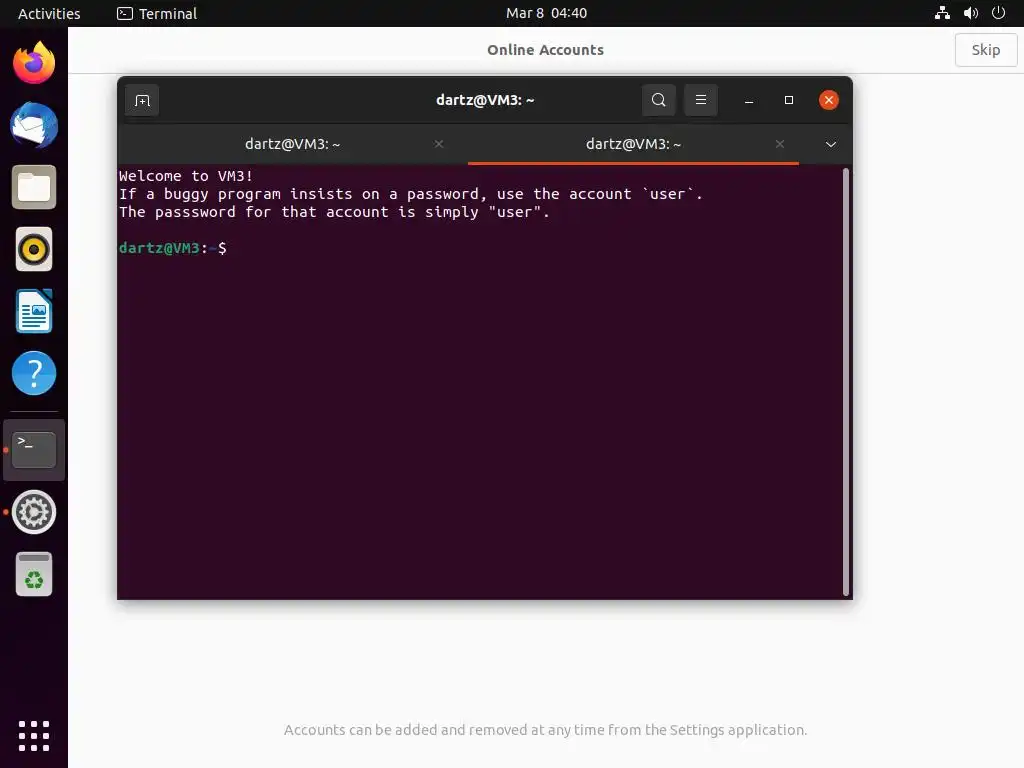Open Settings gear icon in the dock

click(x=34, y=512)
